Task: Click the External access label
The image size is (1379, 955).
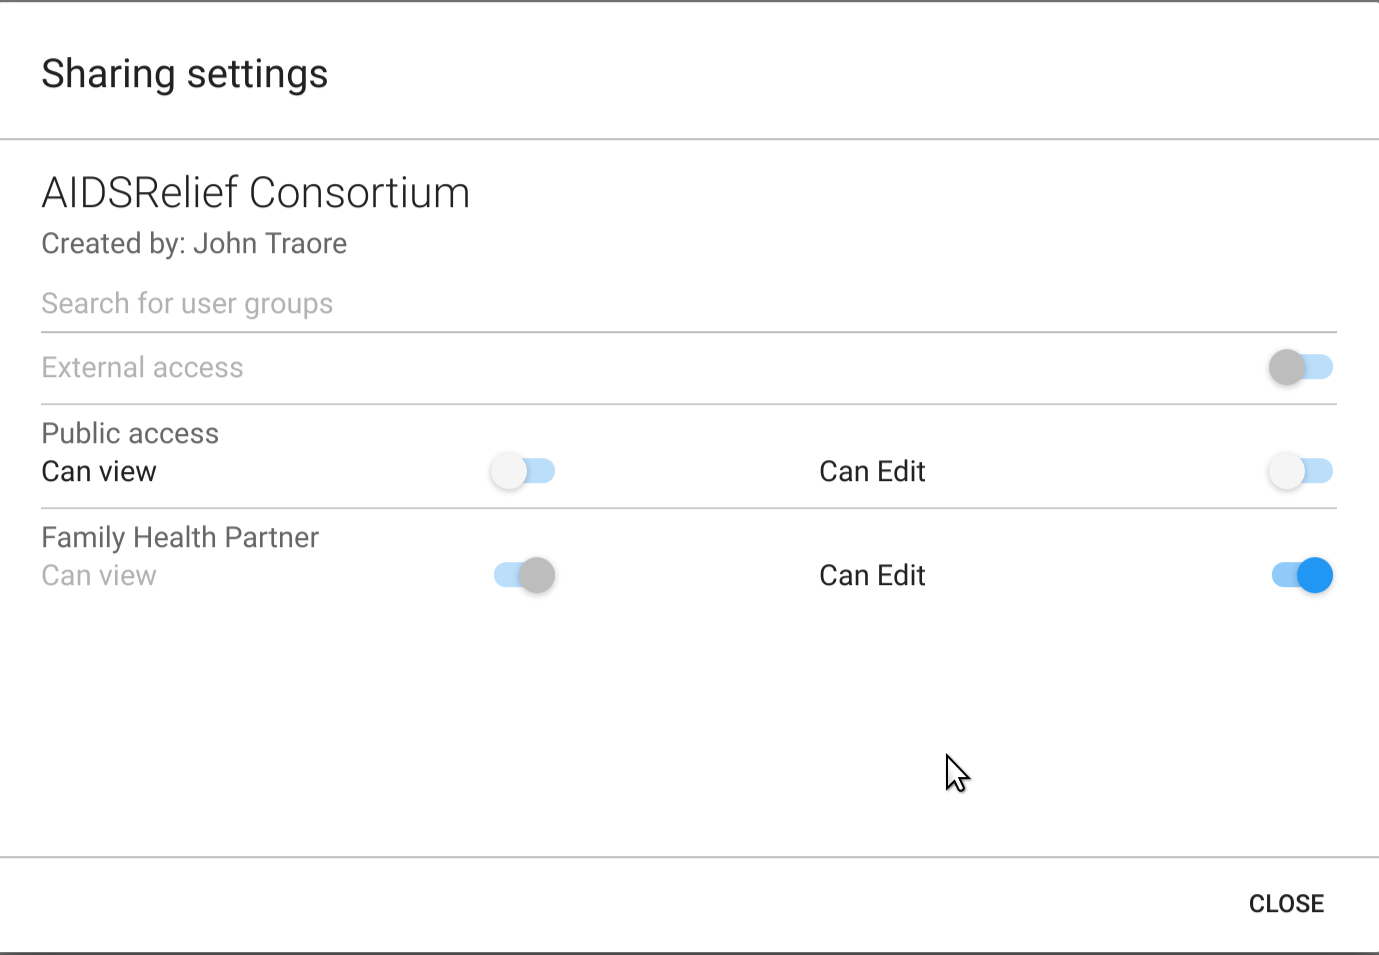Action: tap(142, 367)
